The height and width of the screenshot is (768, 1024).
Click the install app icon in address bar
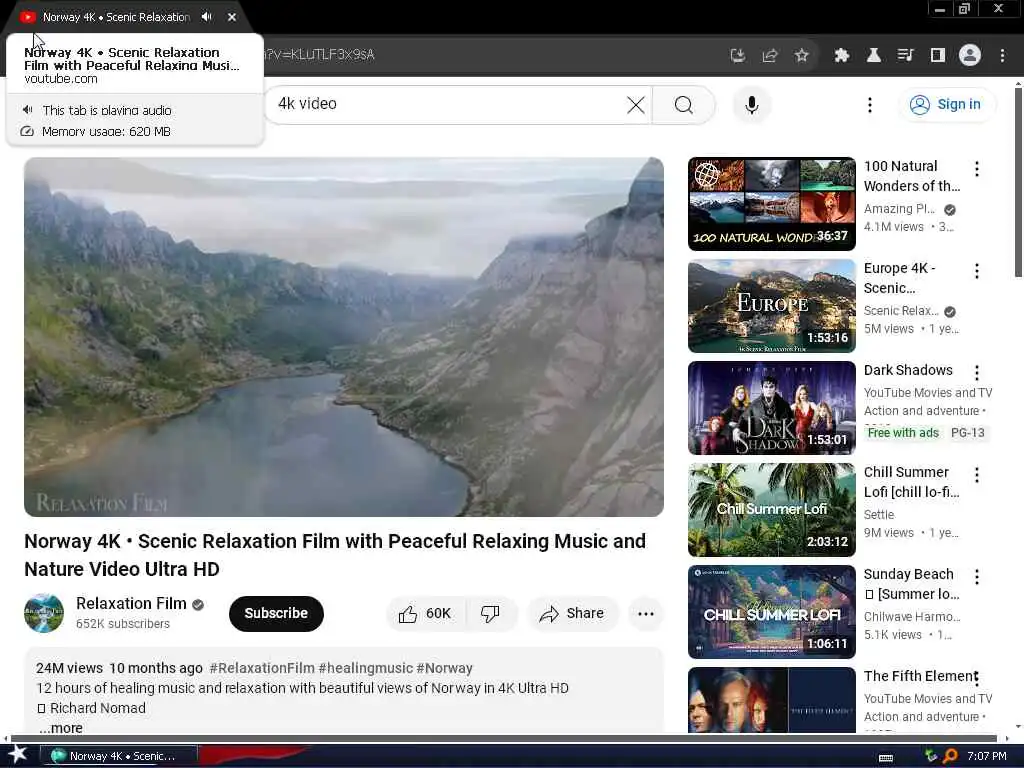coord(737,56)
